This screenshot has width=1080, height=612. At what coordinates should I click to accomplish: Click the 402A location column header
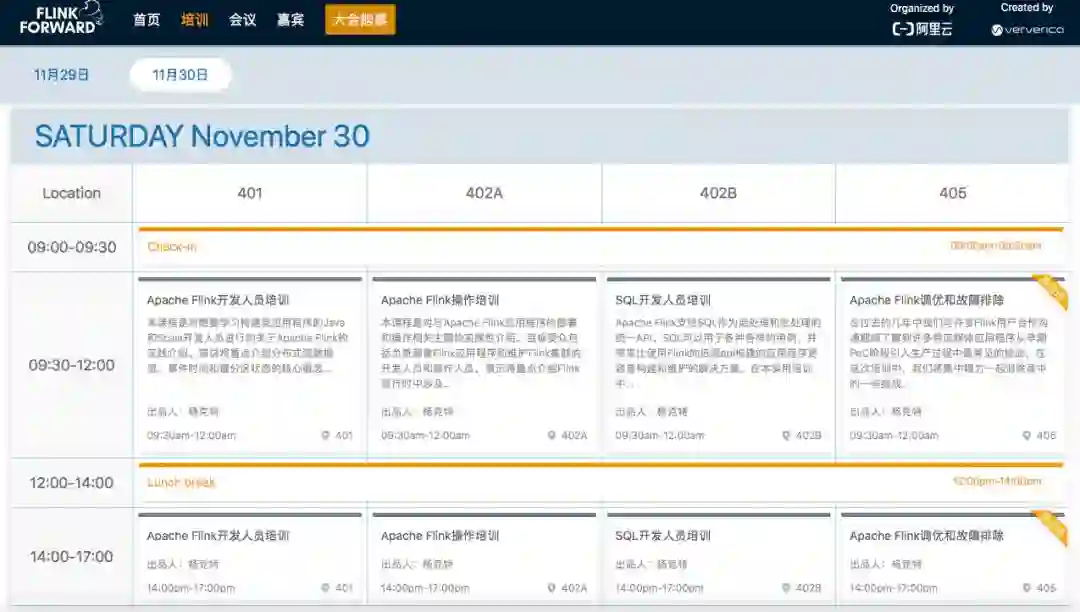(484, 193)
